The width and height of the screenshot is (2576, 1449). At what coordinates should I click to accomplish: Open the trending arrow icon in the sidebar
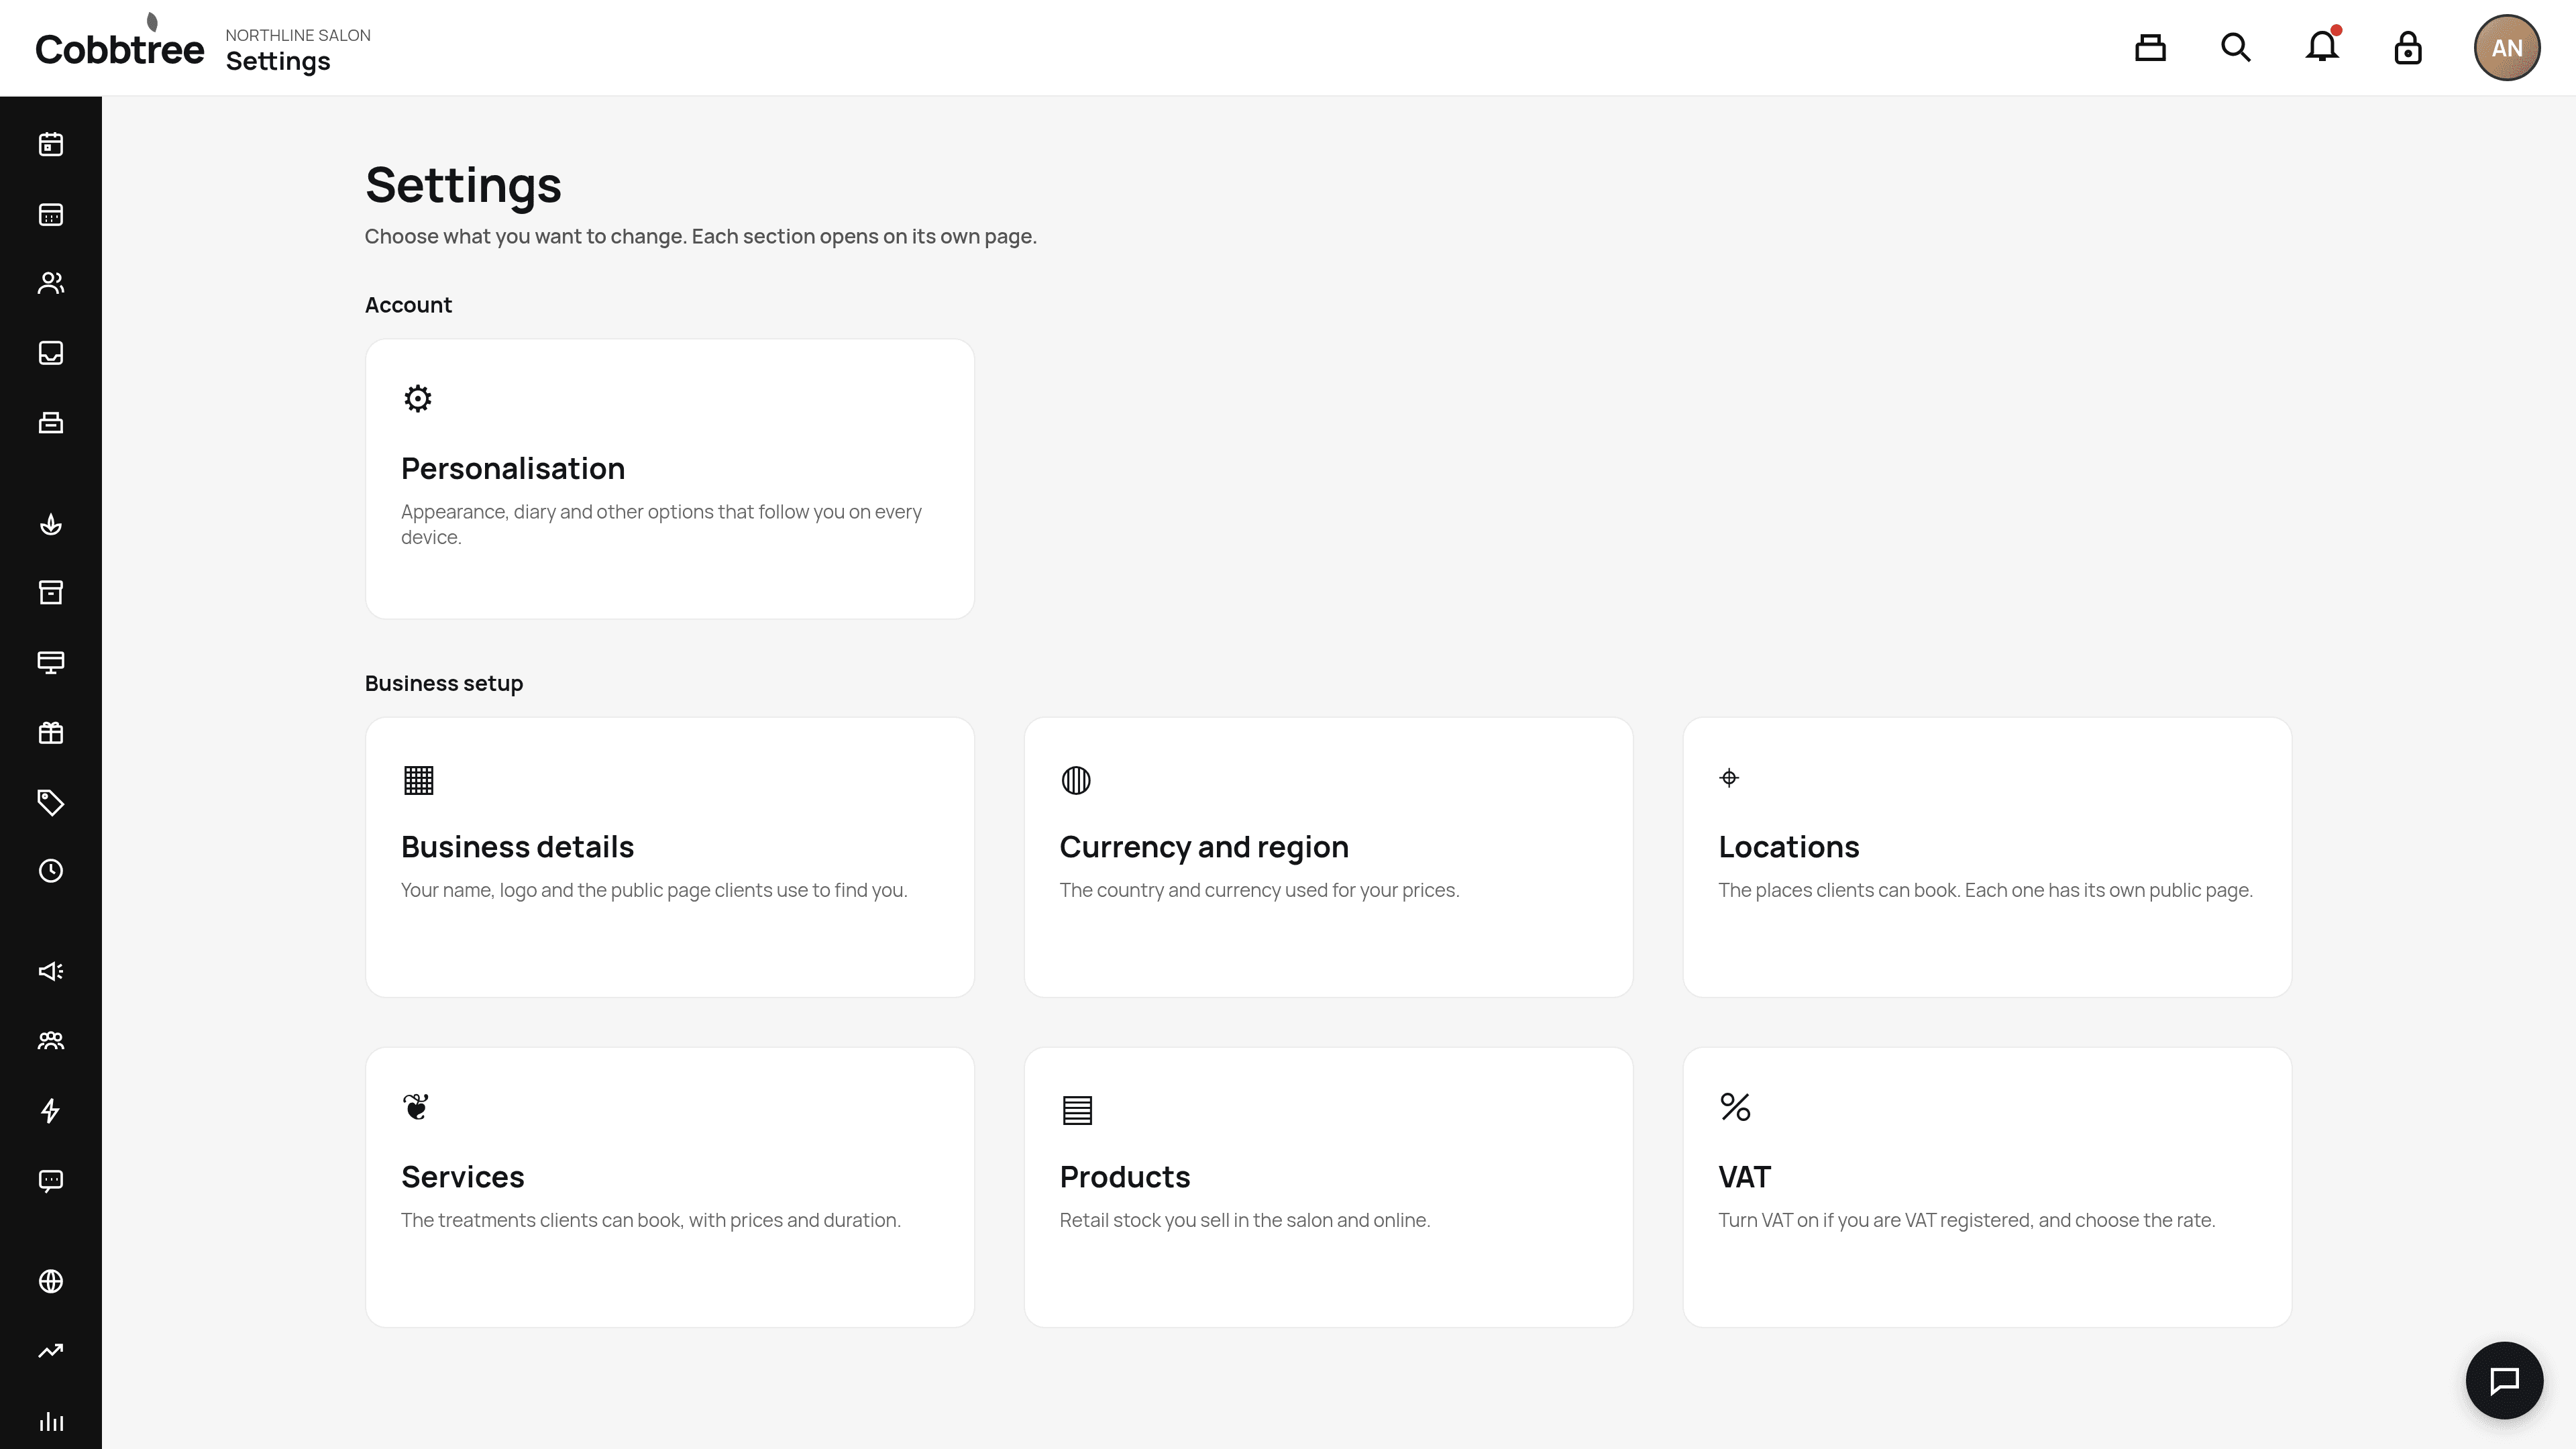tap(51, 1351)
